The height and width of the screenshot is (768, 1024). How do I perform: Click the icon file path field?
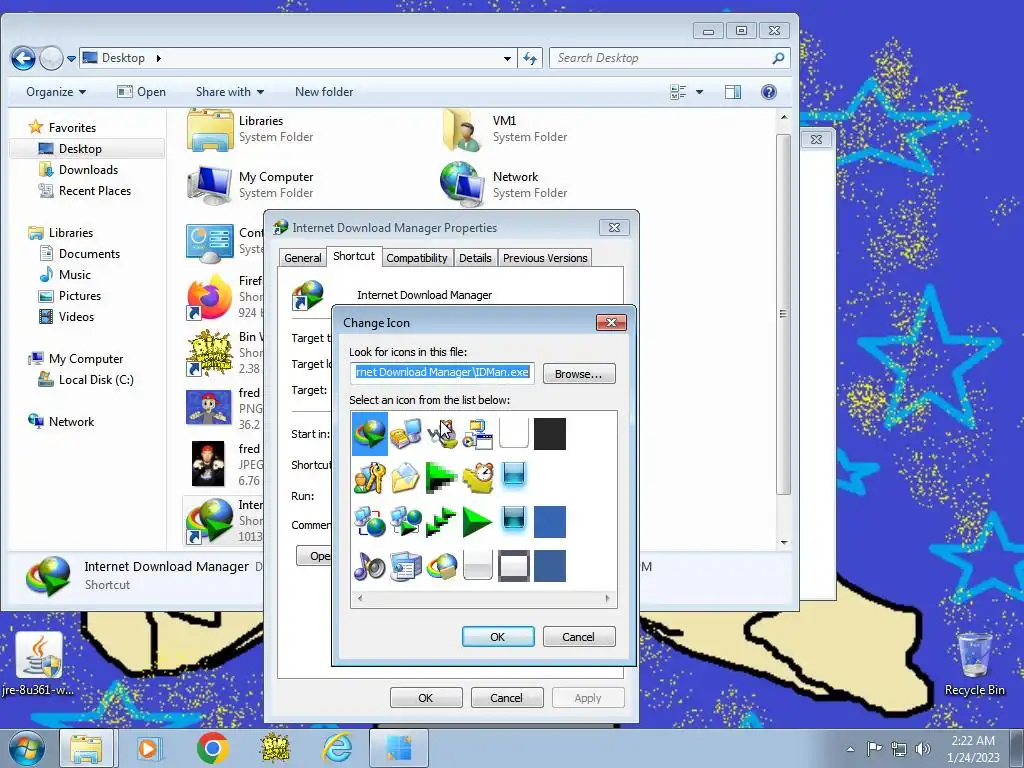pyautogui.click(x=442, y=373)
